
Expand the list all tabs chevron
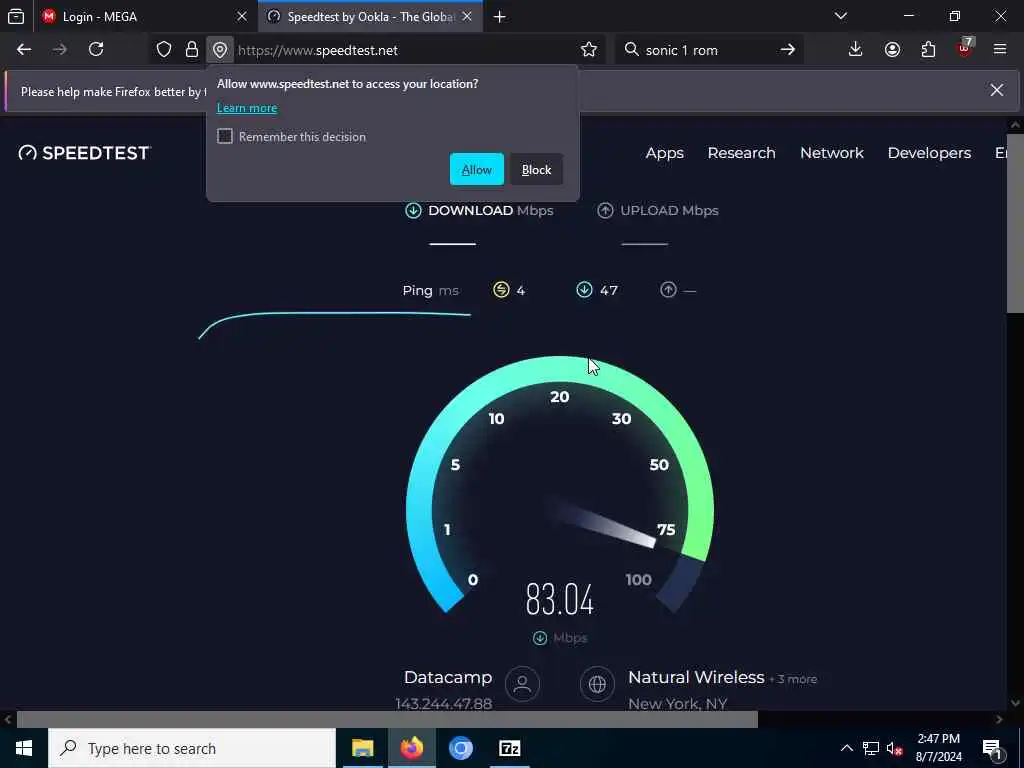tap(841, 16)
